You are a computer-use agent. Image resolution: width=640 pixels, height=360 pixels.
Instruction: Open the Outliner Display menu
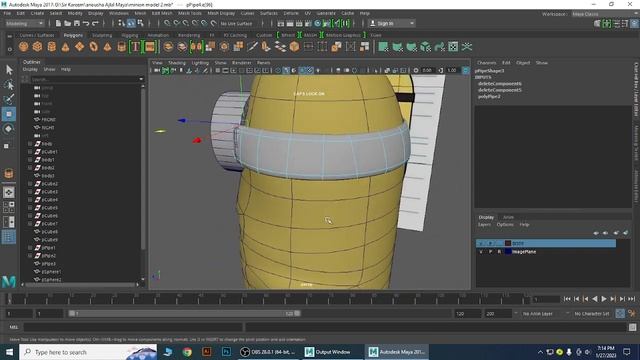coord(30,70)
